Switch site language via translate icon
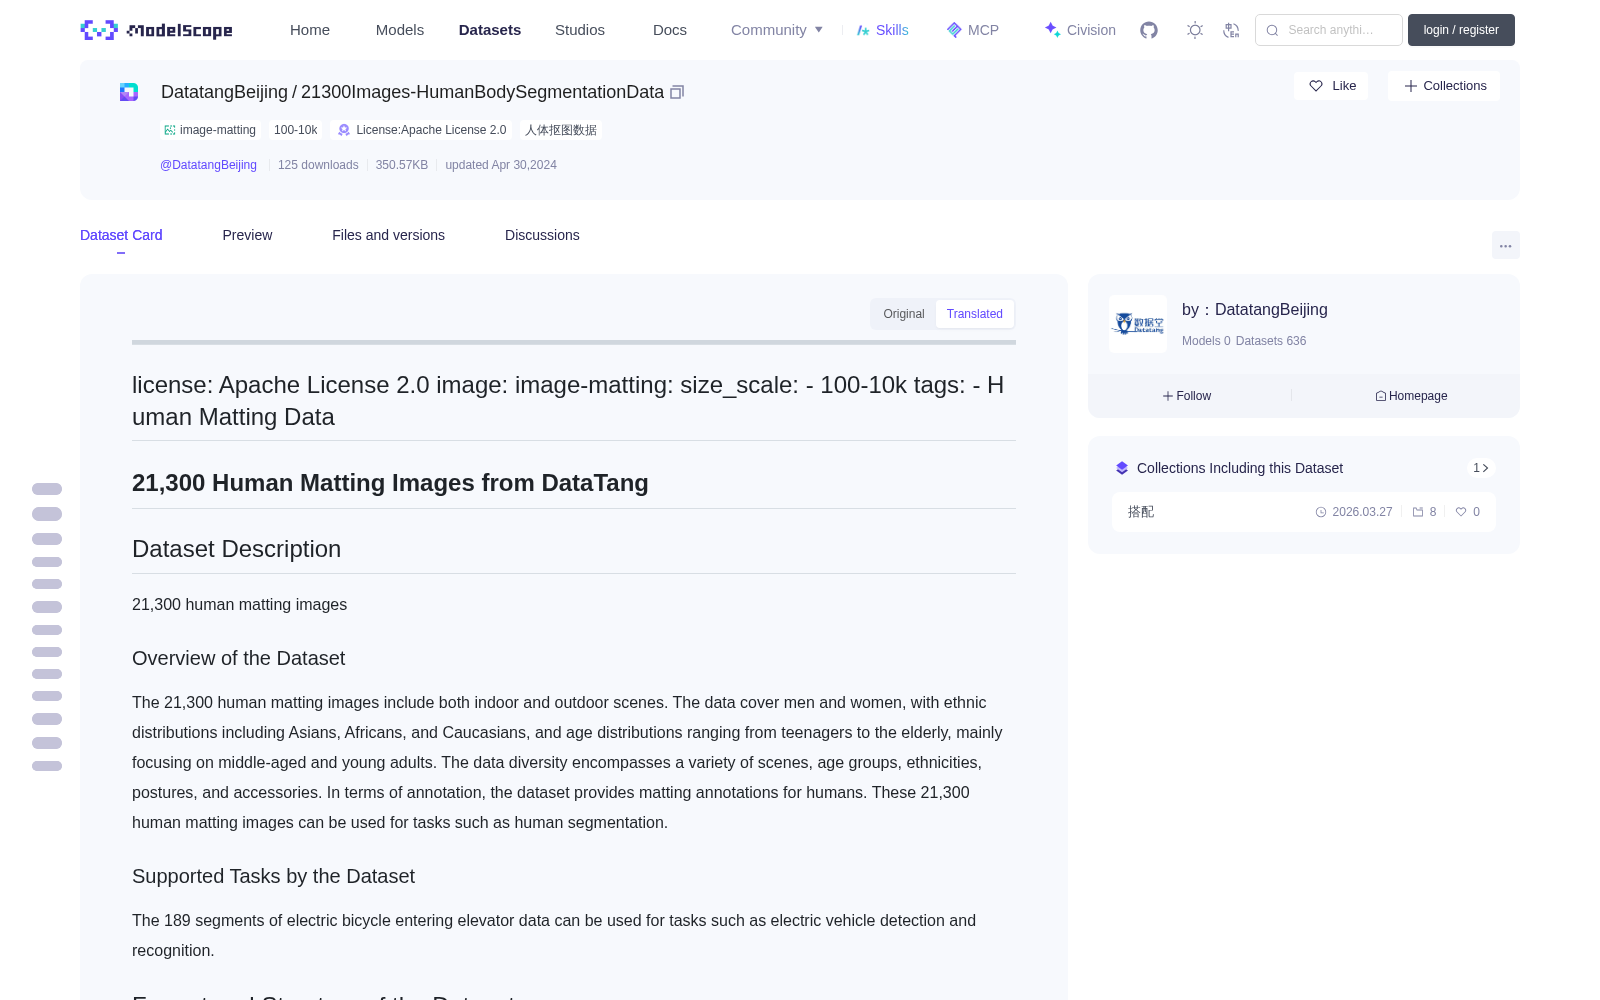 point(1232,30)
